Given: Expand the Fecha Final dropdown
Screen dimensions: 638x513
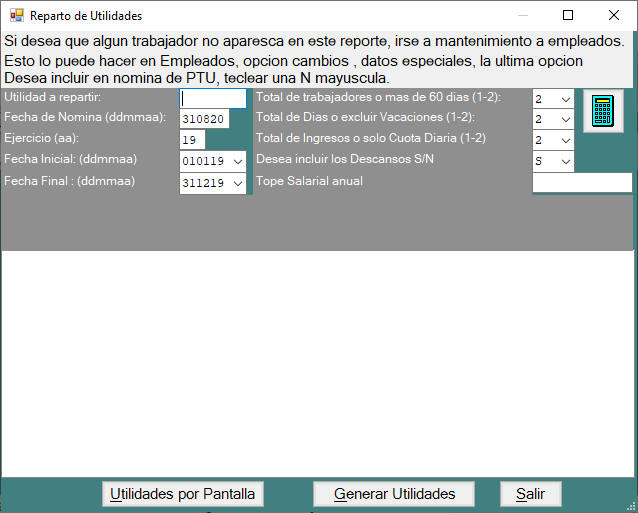Looking at the screenshot, I should tap(237, 183).
